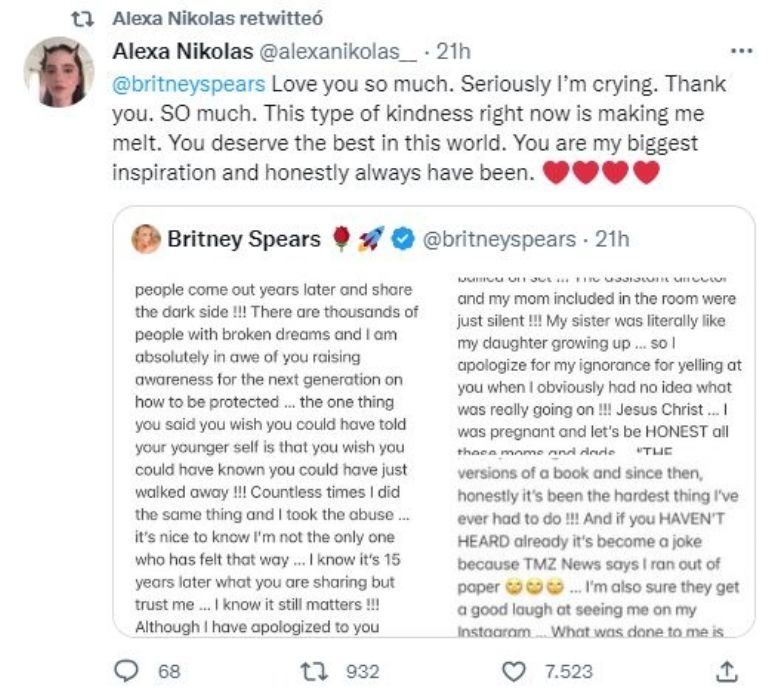
Task: Open Britney Spears' small profile avatar
Action: [x=147, y=240]
